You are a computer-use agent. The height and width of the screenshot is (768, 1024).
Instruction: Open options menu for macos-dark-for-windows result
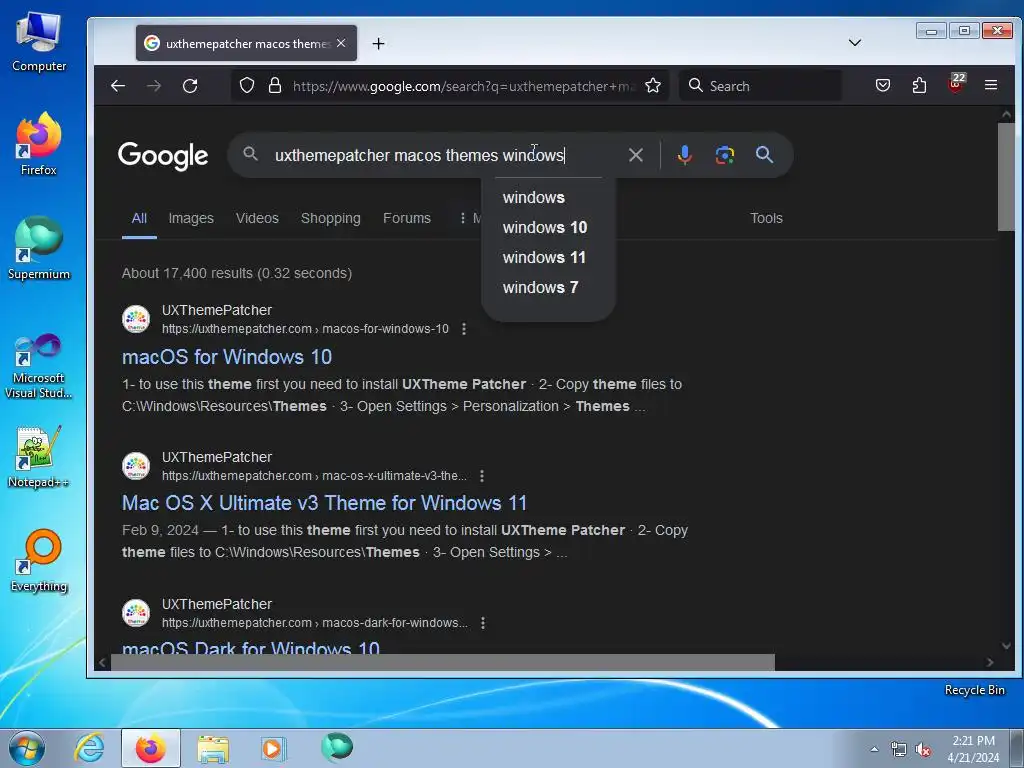483,622
